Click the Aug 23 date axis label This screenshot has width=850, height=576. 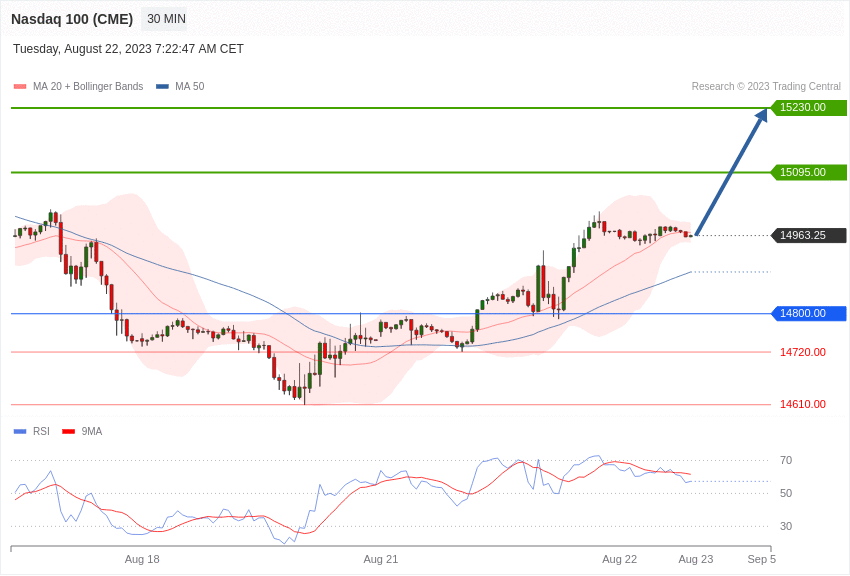point(696,559)
